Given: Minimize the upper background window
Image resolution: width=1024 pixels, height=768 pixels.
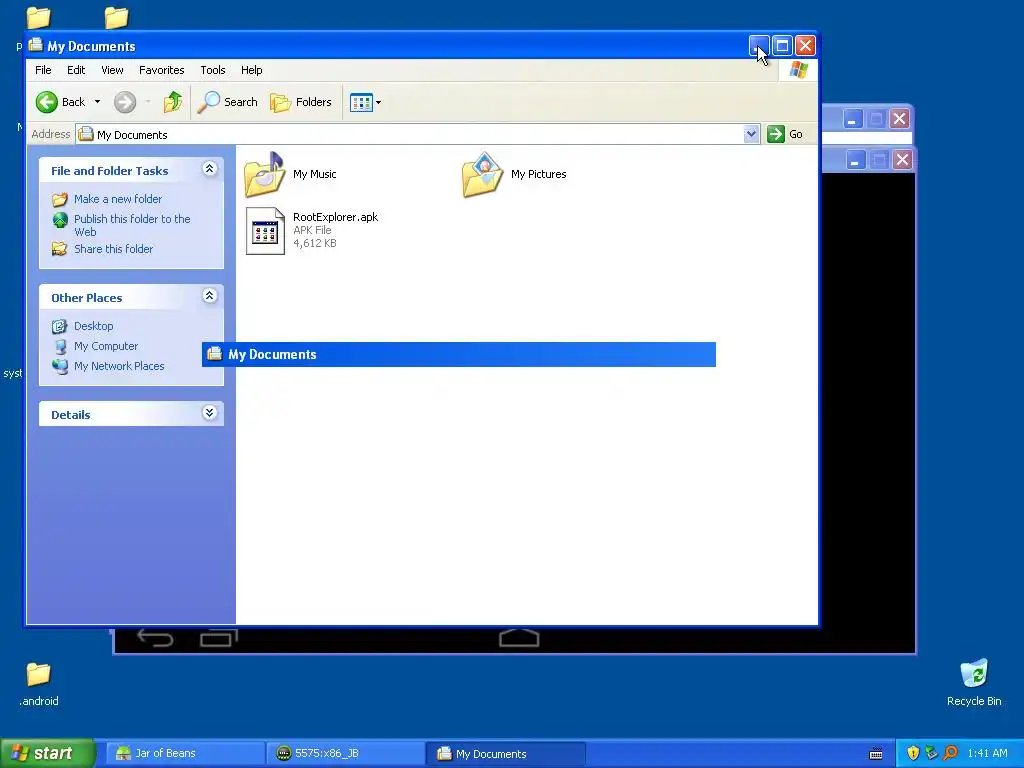Looking at the screenshot, I should coord(852,119).
